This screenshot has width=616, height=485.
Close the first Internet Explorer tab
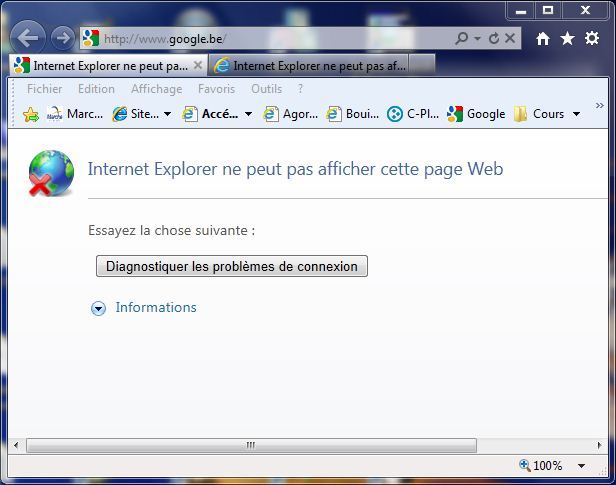198,65
